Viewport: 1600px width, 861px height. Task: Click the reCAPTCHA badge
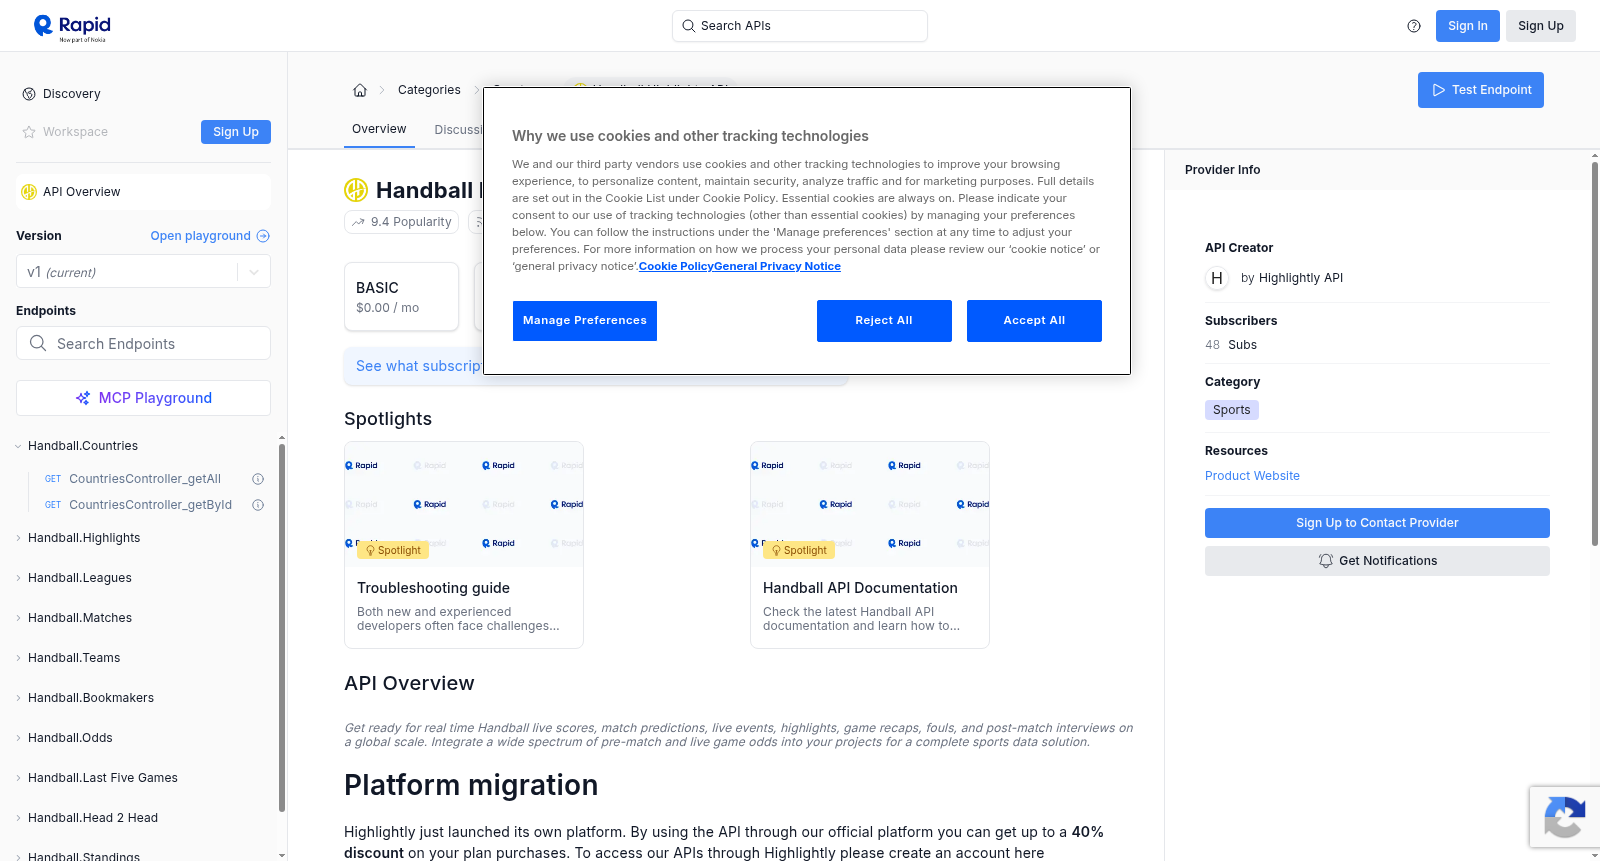(x=1564, y=817)
